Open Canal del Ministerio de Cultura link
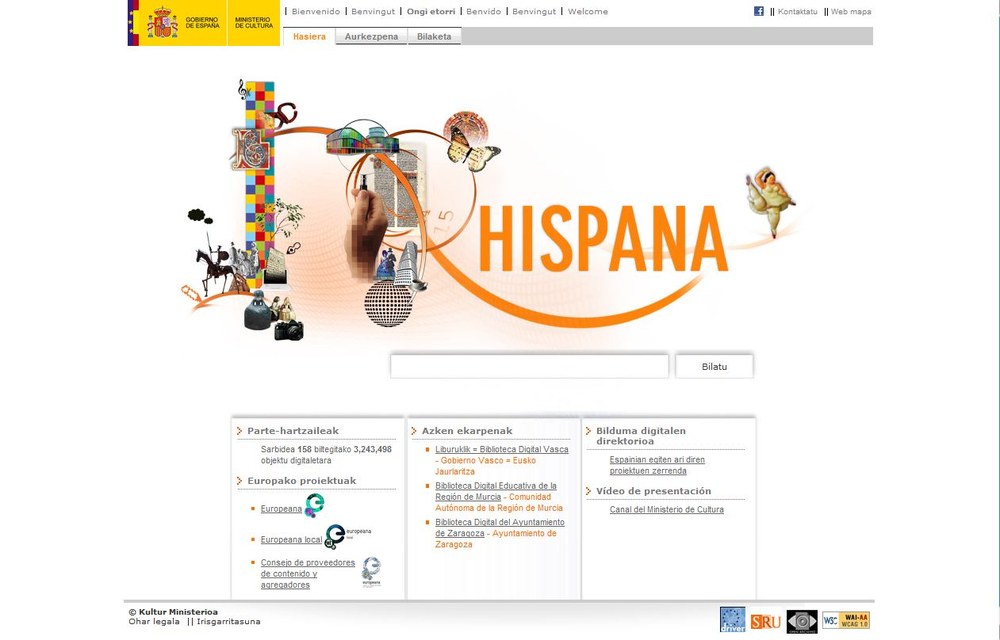 point(666,510)
